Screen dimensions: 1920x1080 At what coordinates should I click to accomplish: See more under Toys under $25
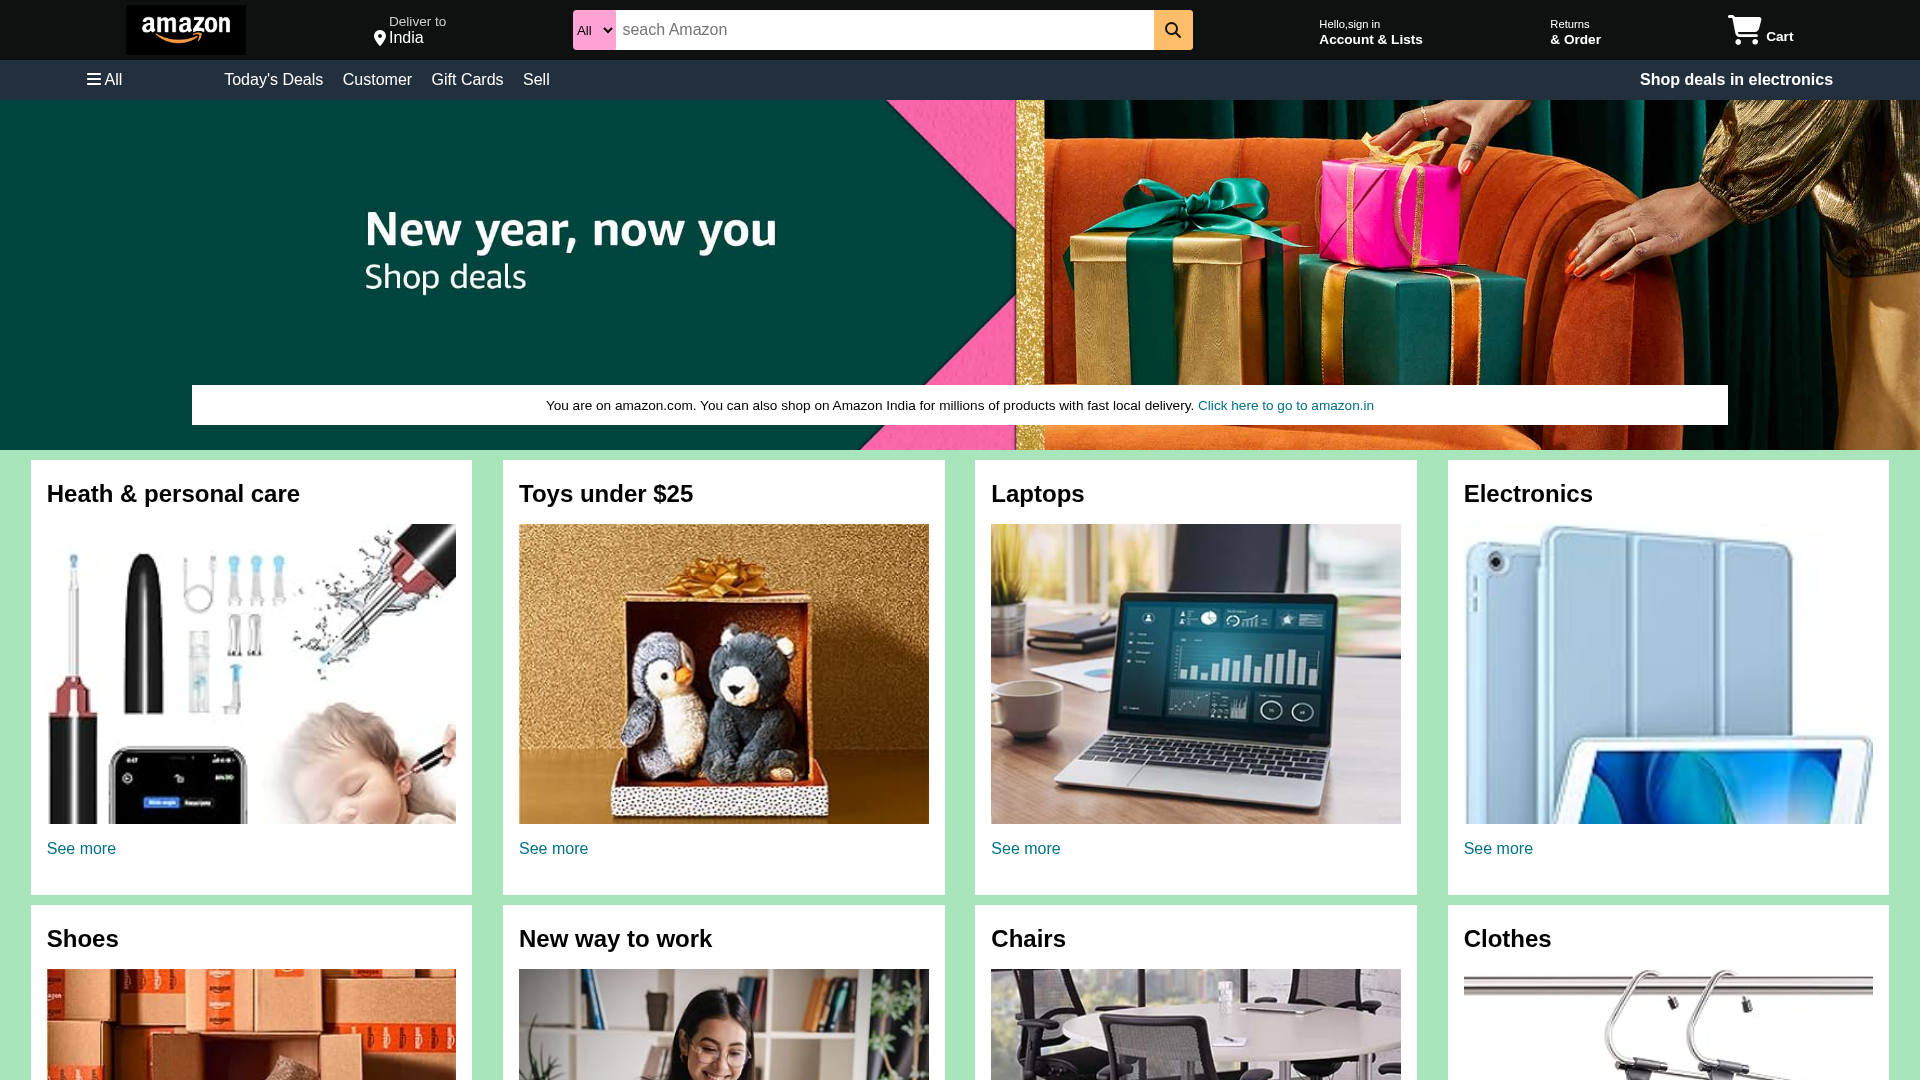click(553, 848)
